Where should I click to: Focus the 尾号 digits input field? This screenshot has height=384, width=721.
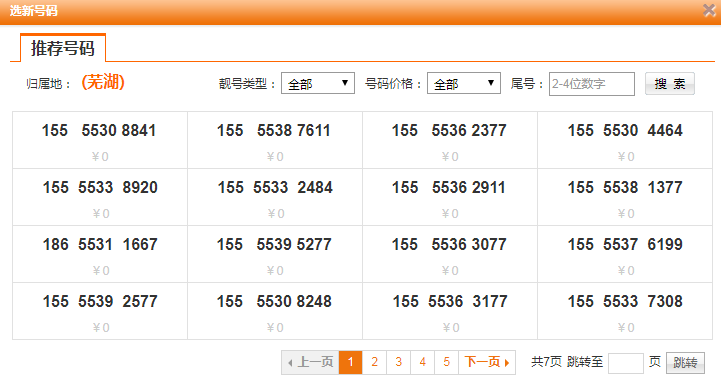pos(591,84)
